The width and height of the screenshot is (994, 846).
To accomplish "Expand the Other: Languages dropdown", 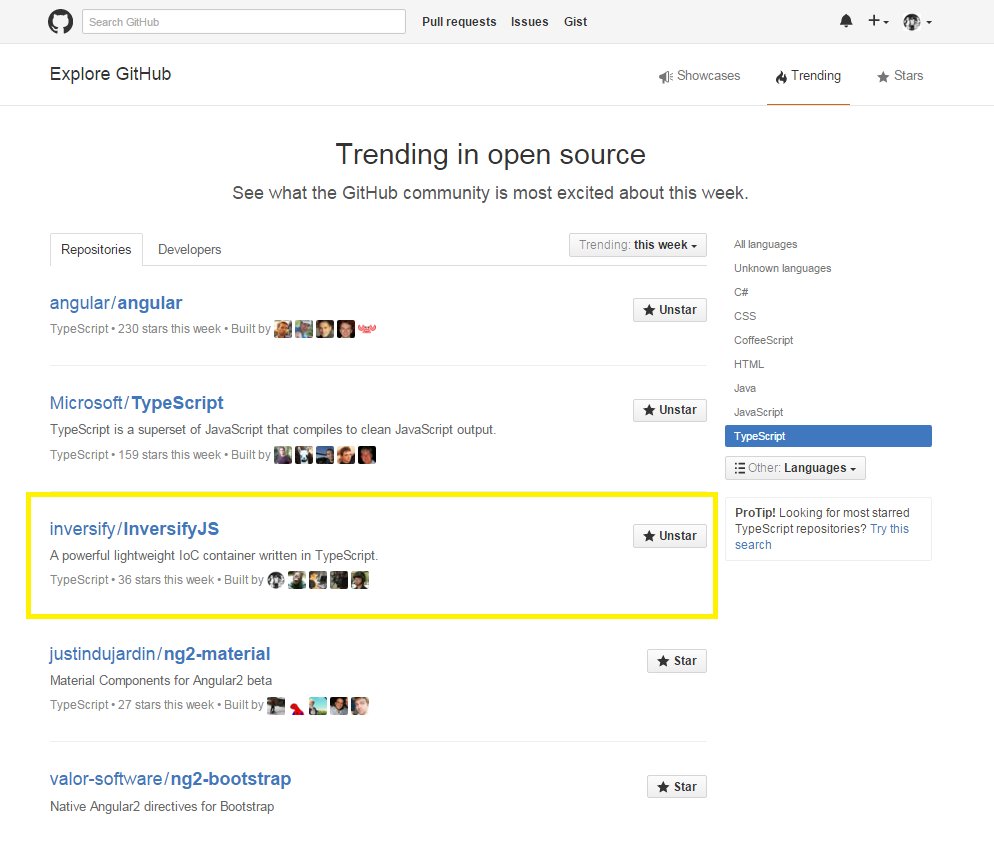I will coord(795,468).
